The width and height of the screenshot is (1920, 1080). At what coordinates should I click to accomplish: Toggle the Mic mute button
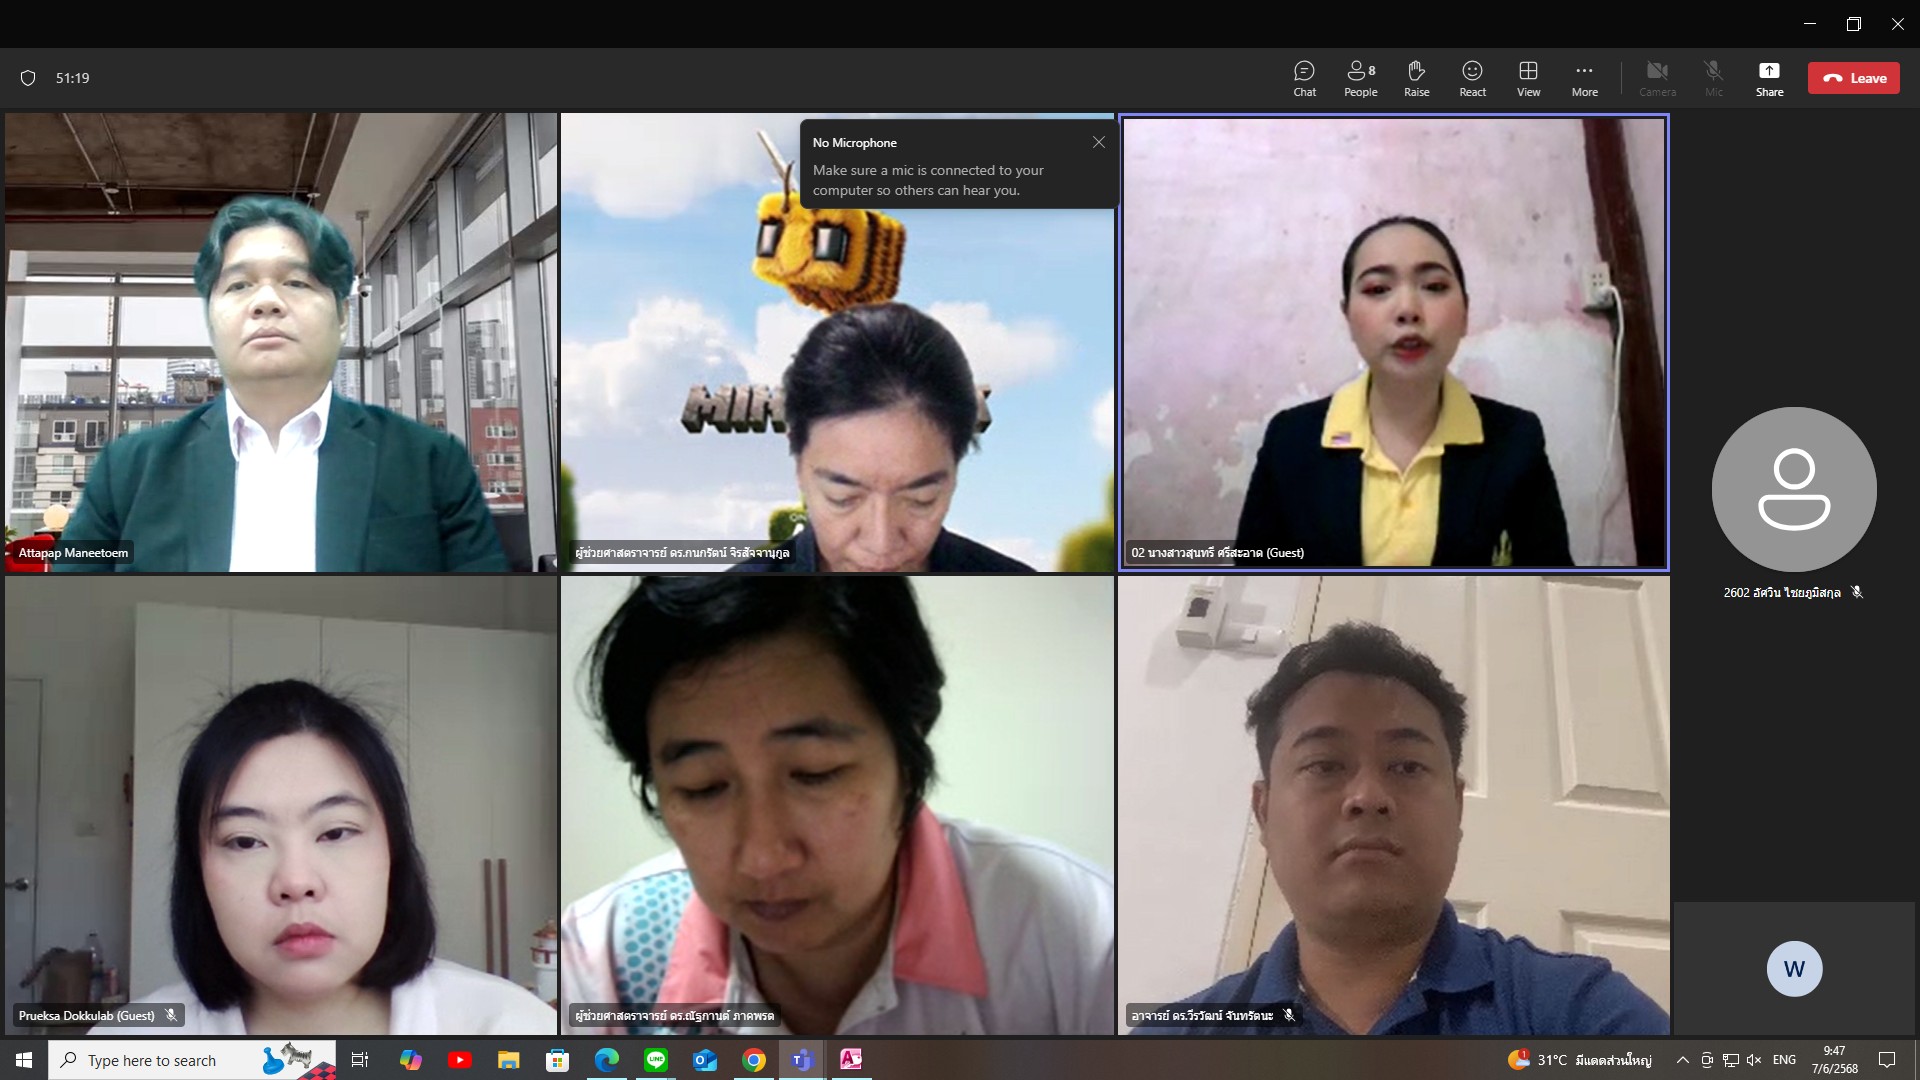tap(1713, 78)
